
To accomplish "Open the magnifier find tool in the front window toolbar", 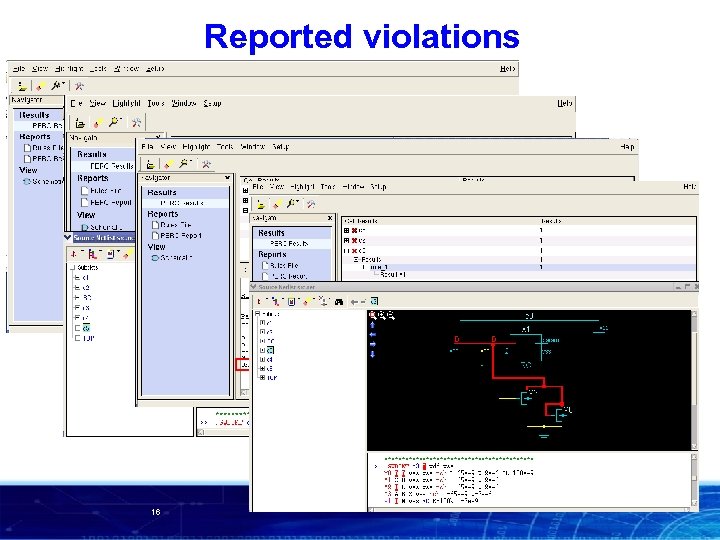I will click(x=292, y=203).
